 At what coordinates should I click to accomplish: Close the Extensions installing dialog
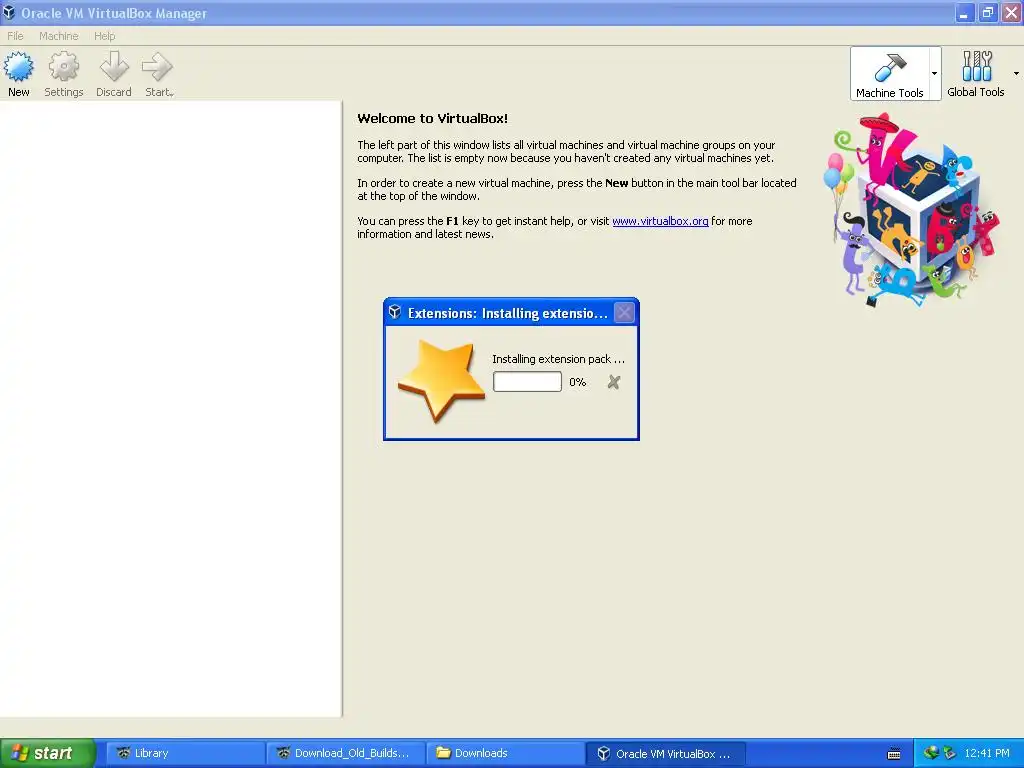coord(624,313)
